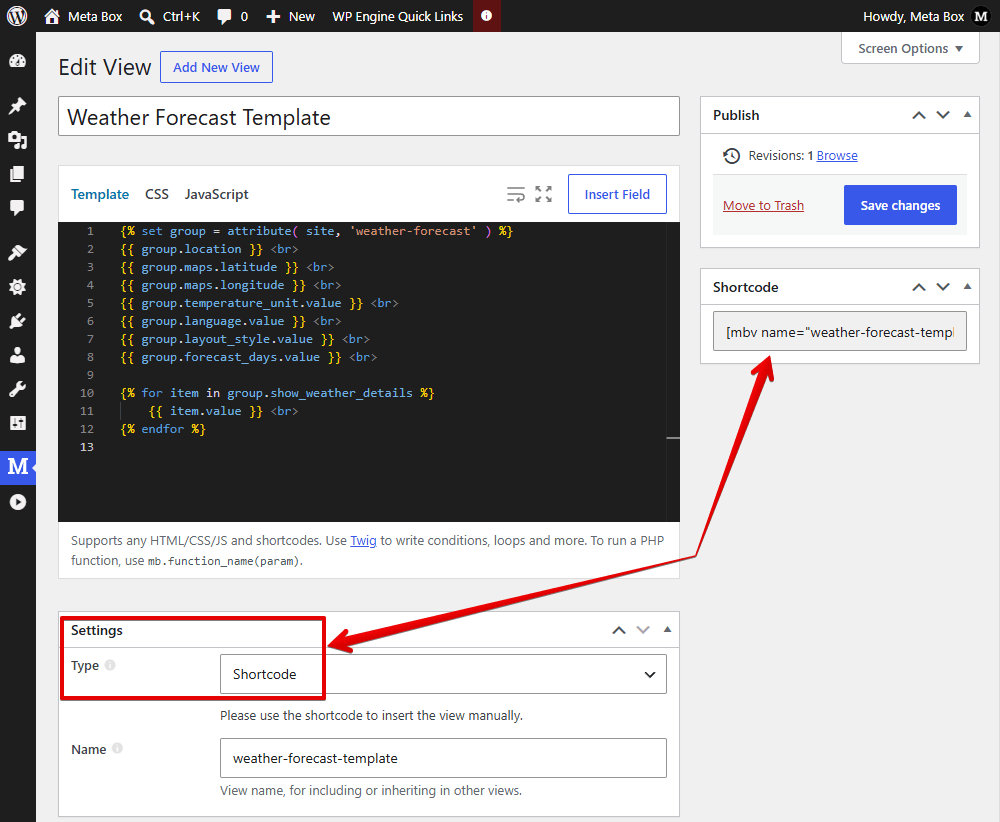Open Appearance brush icon in sidebar
The height and width of the screenshot is (822, 1000).
(x=17, y=253)
